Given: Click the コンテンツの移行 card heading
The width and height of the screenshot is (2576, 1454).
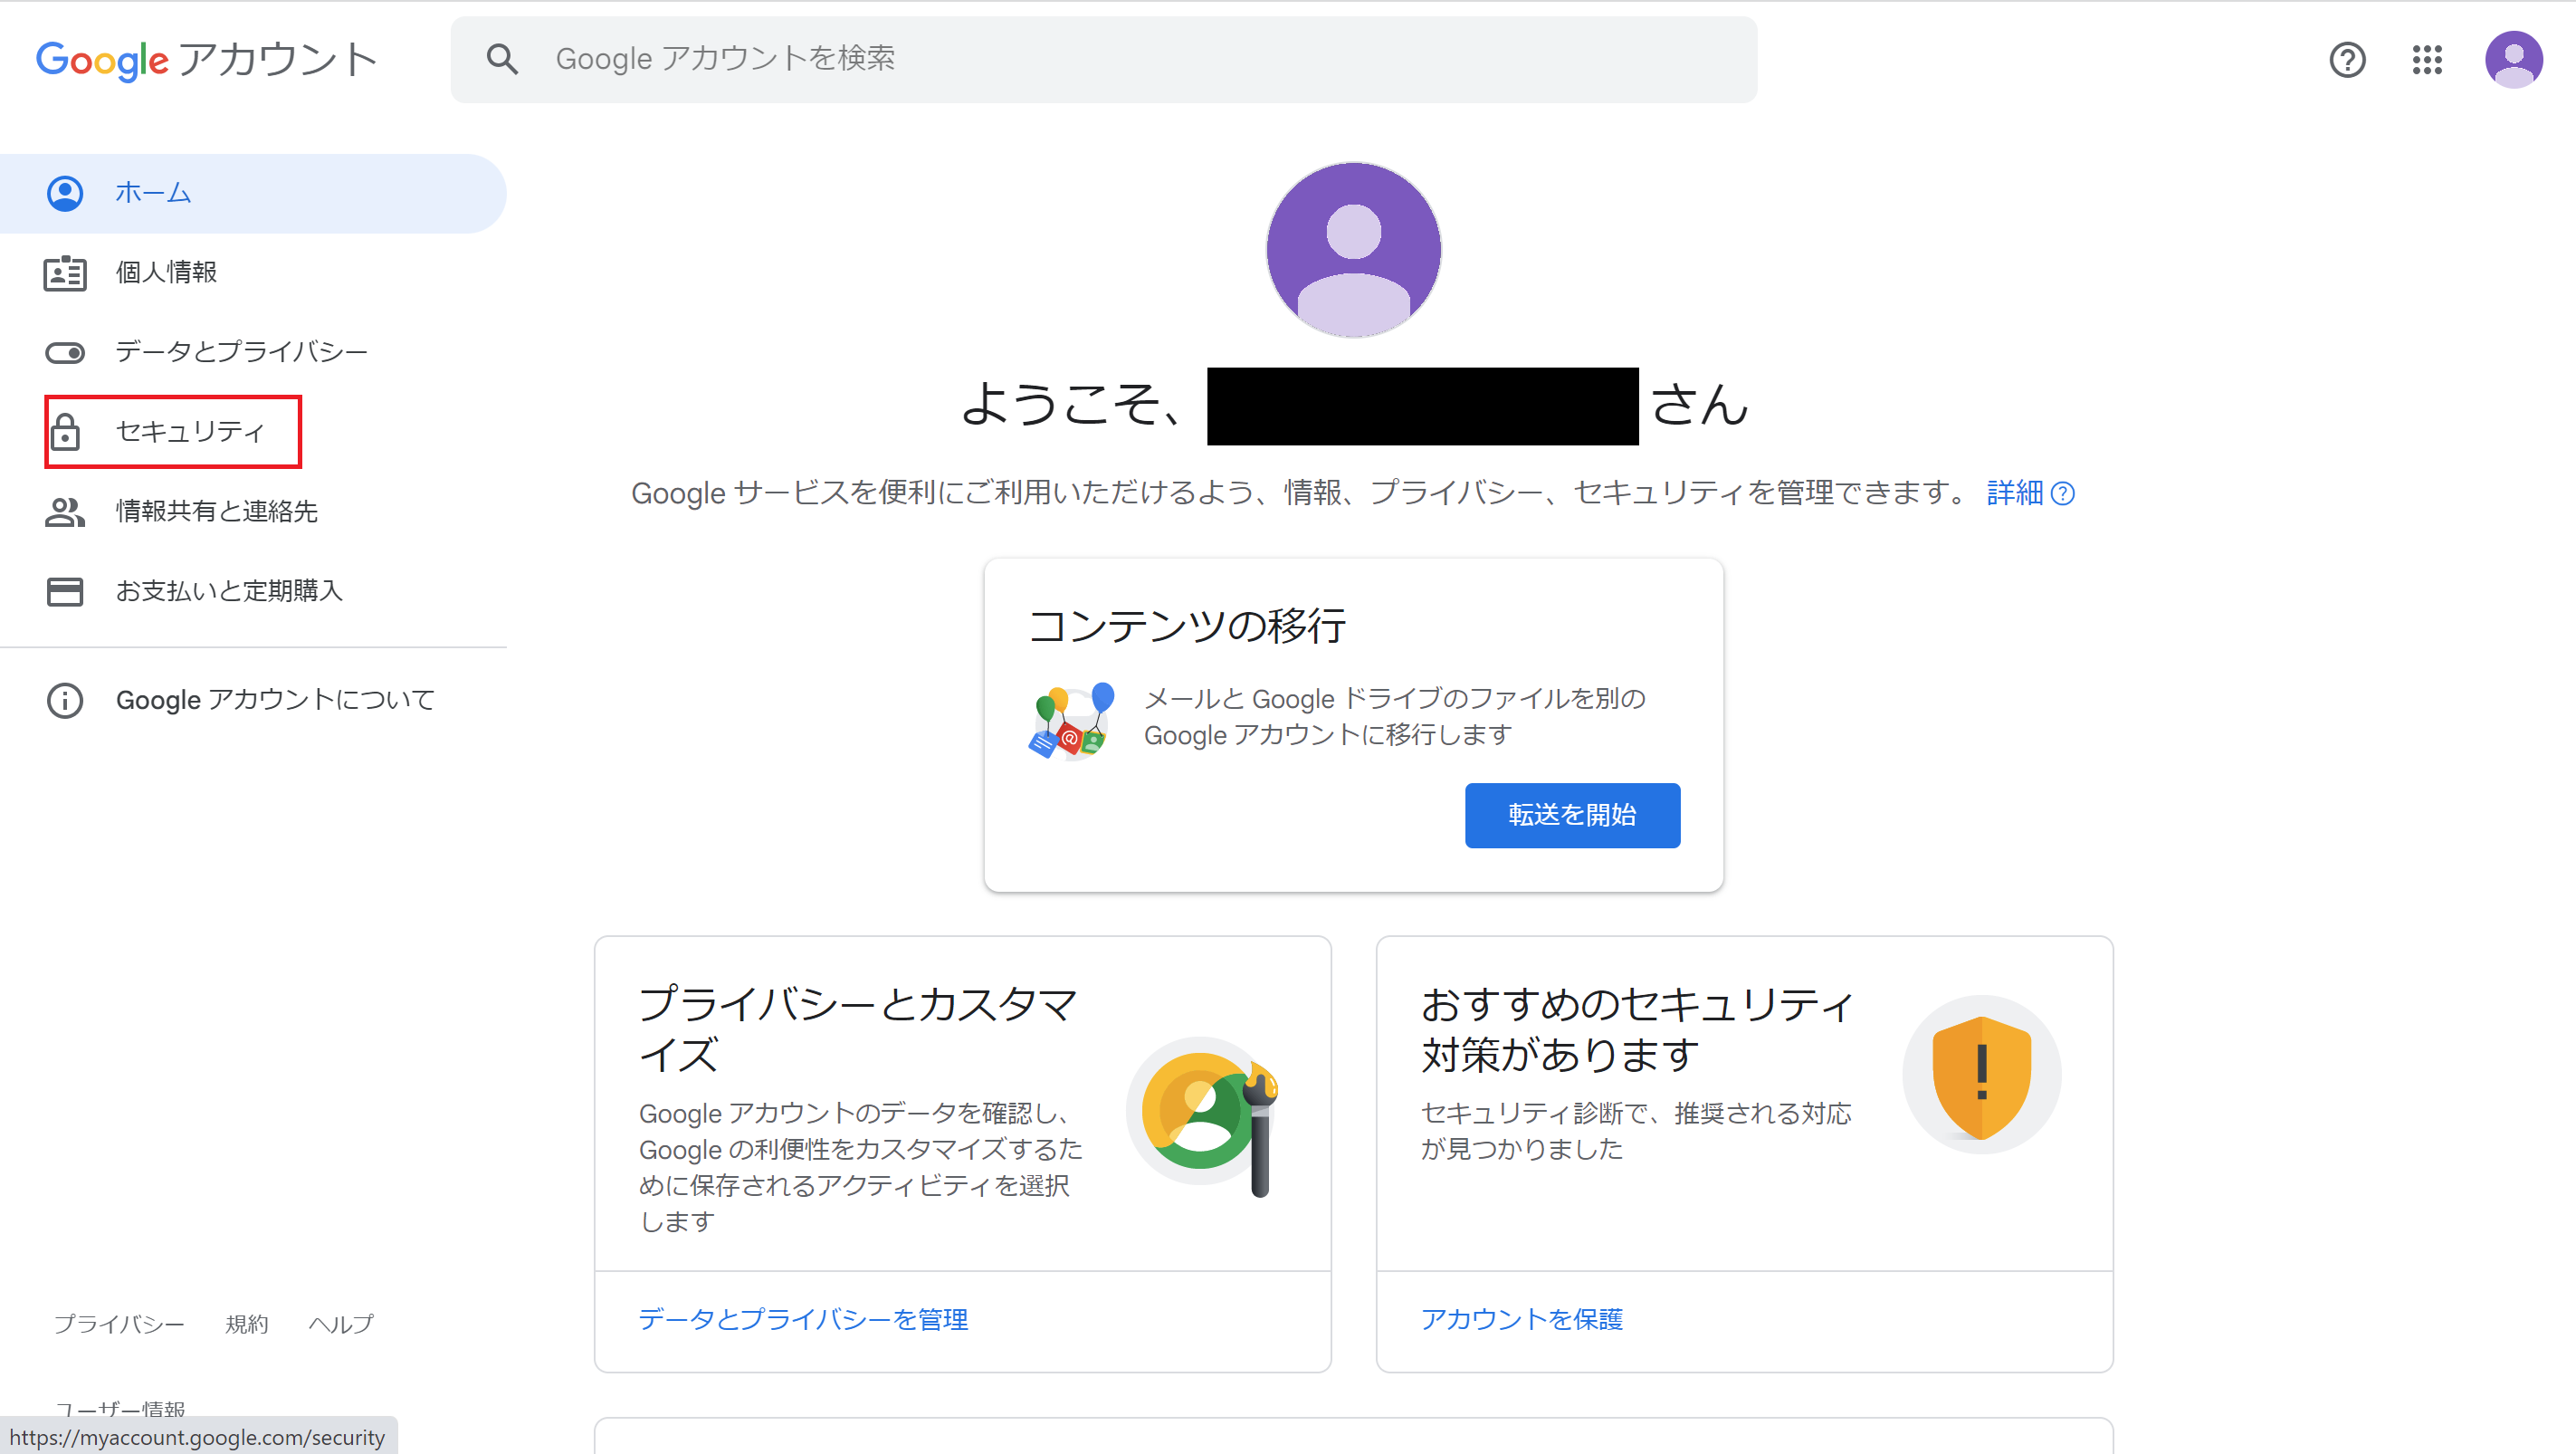Looking at the screenshot, I should click(1187, 626).
